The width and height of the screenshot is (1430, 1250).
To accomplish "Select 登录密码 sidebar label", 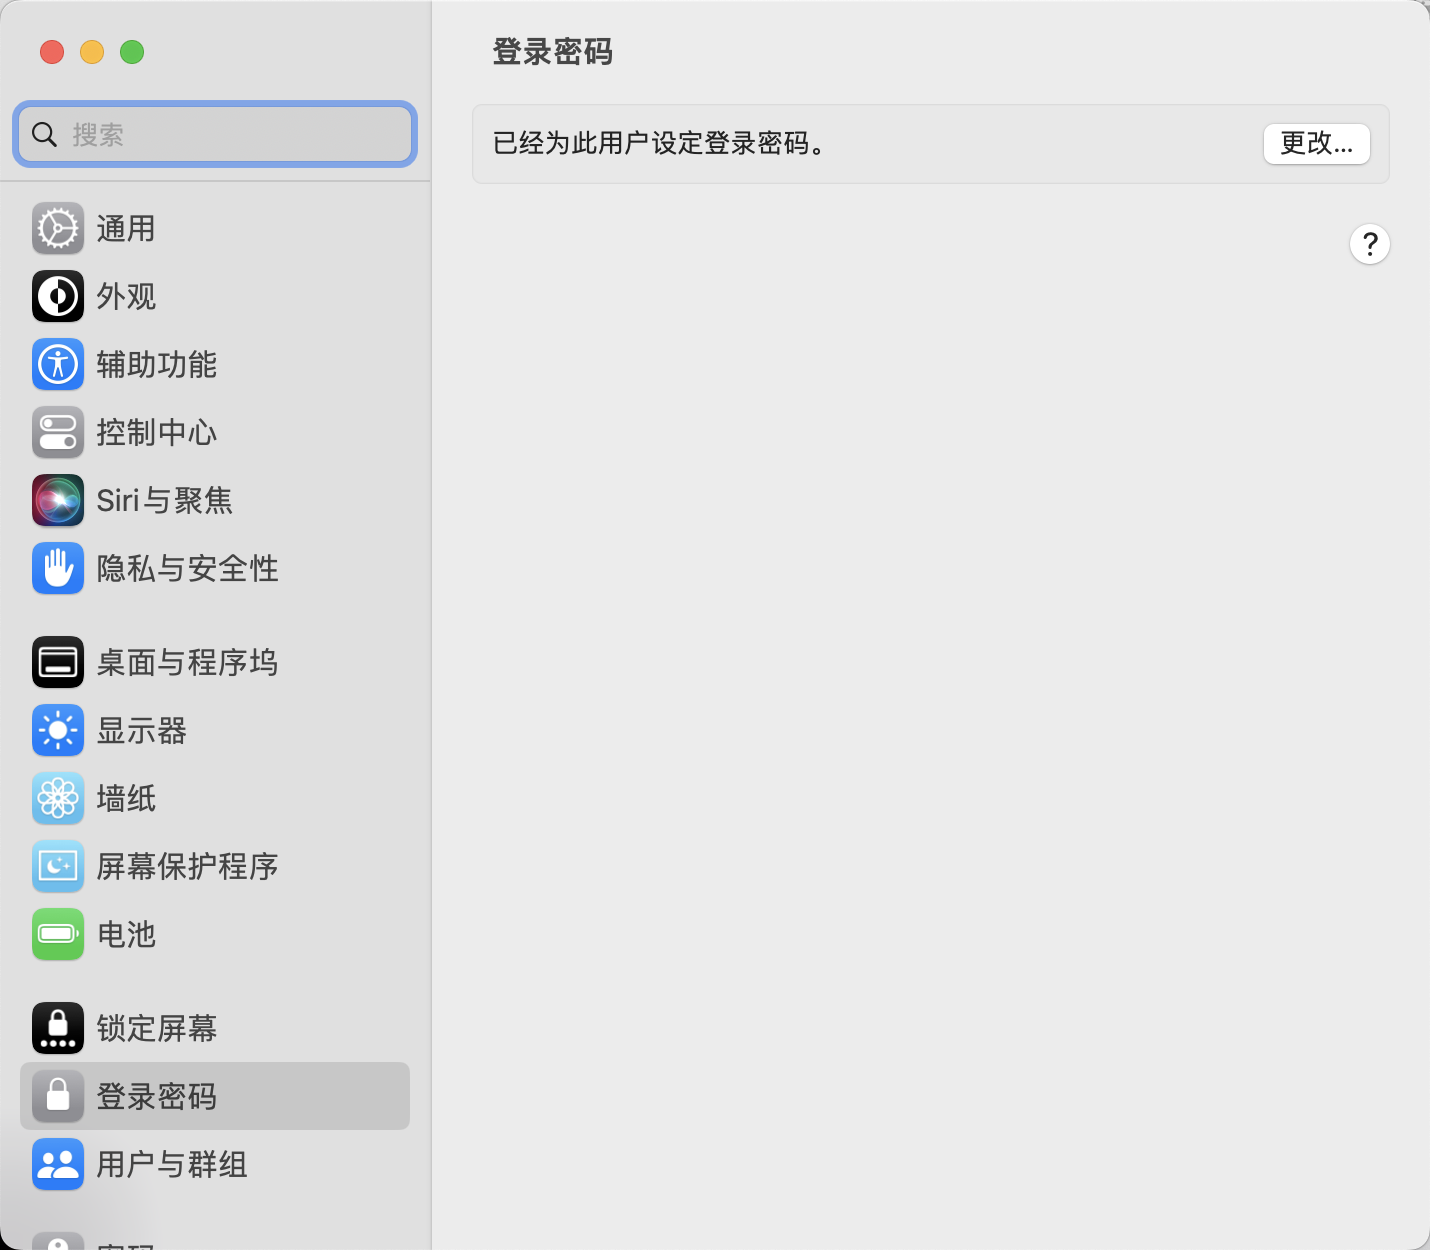I will [157, 1097].
